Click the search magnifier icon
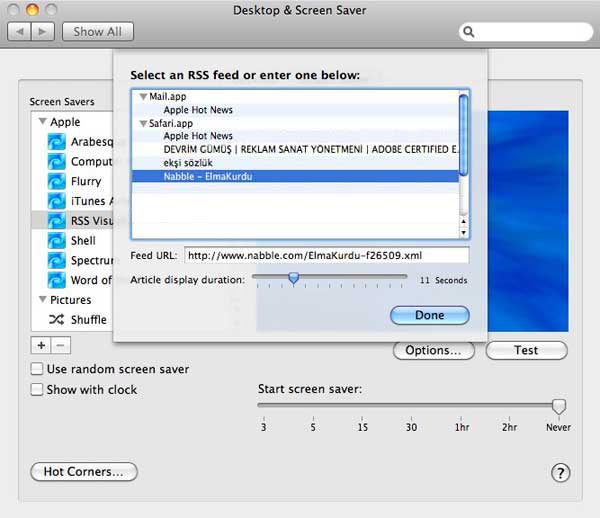 (469, 32)
